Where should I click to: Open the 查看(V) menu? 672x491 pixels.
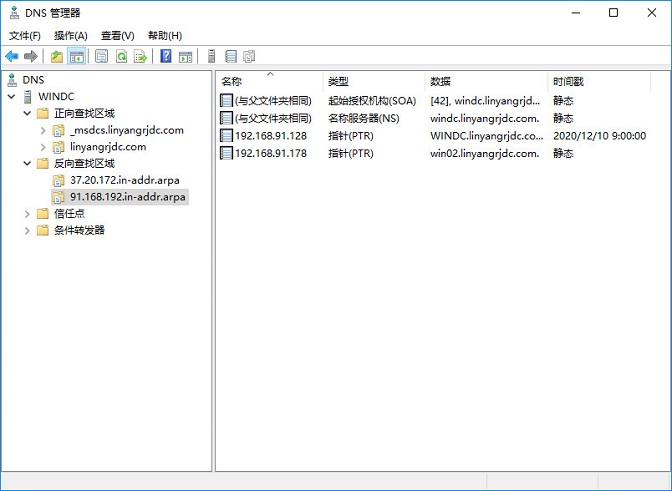117,36
